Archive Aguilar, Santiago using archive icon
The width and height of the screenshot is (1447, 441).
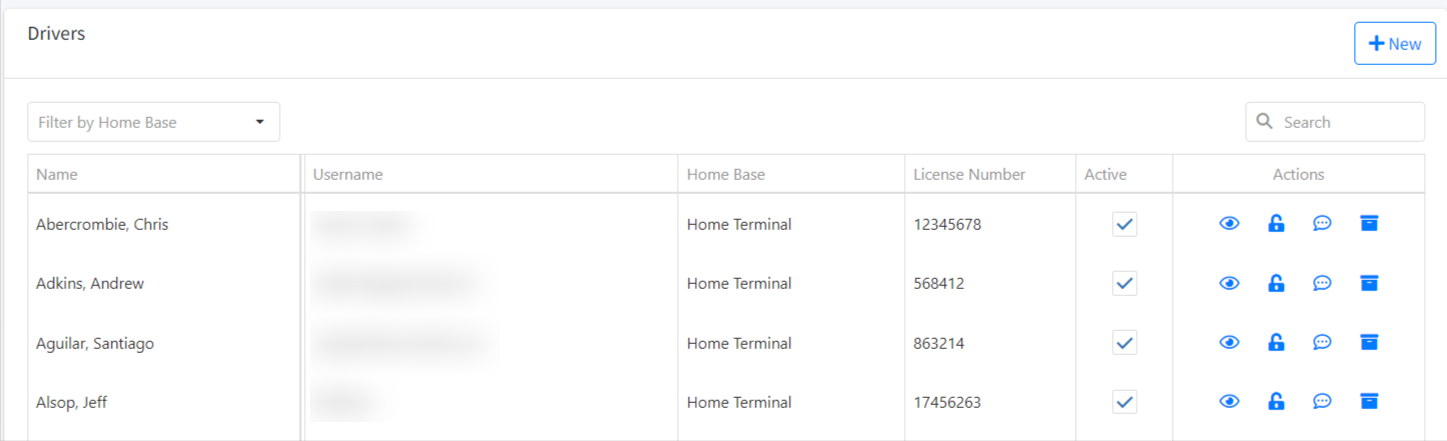pyautogui.click(x=1369, y=343)
